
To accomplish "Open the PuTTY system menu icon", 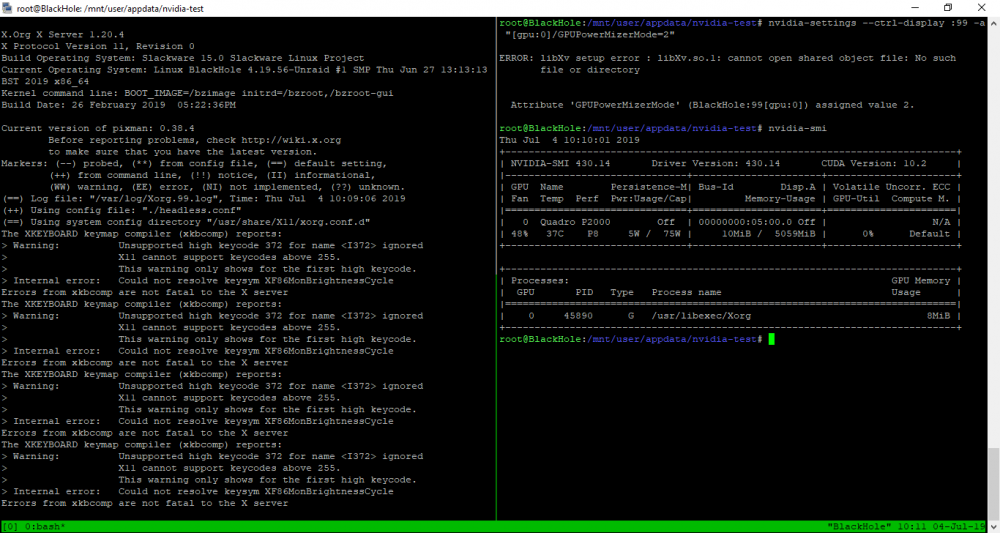I will pos(8,8).
